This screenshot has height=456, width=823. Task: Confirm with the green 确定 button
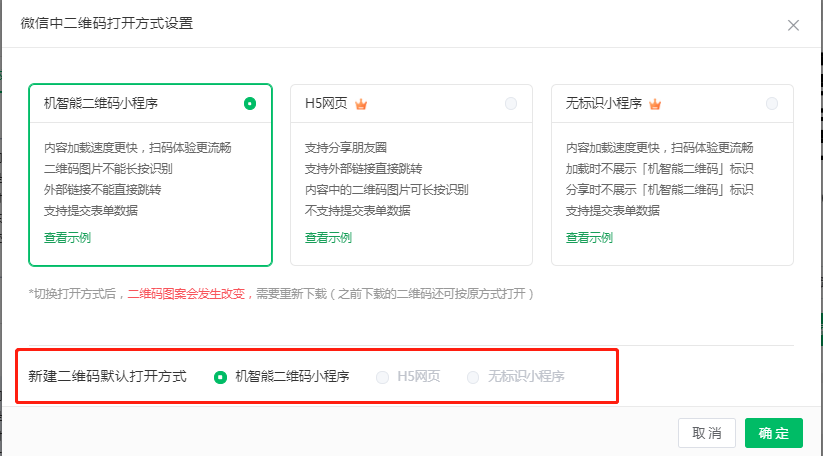[774, 433]
